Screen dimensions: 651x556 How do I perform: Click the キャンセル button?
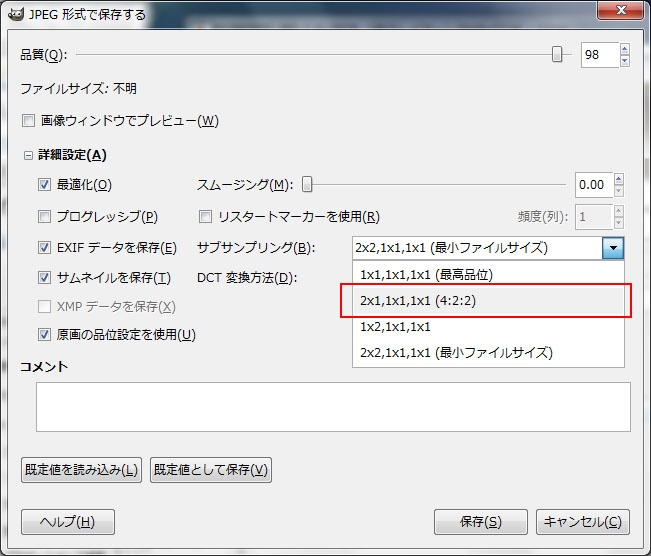pyautogui.click(x=583, y=522)
